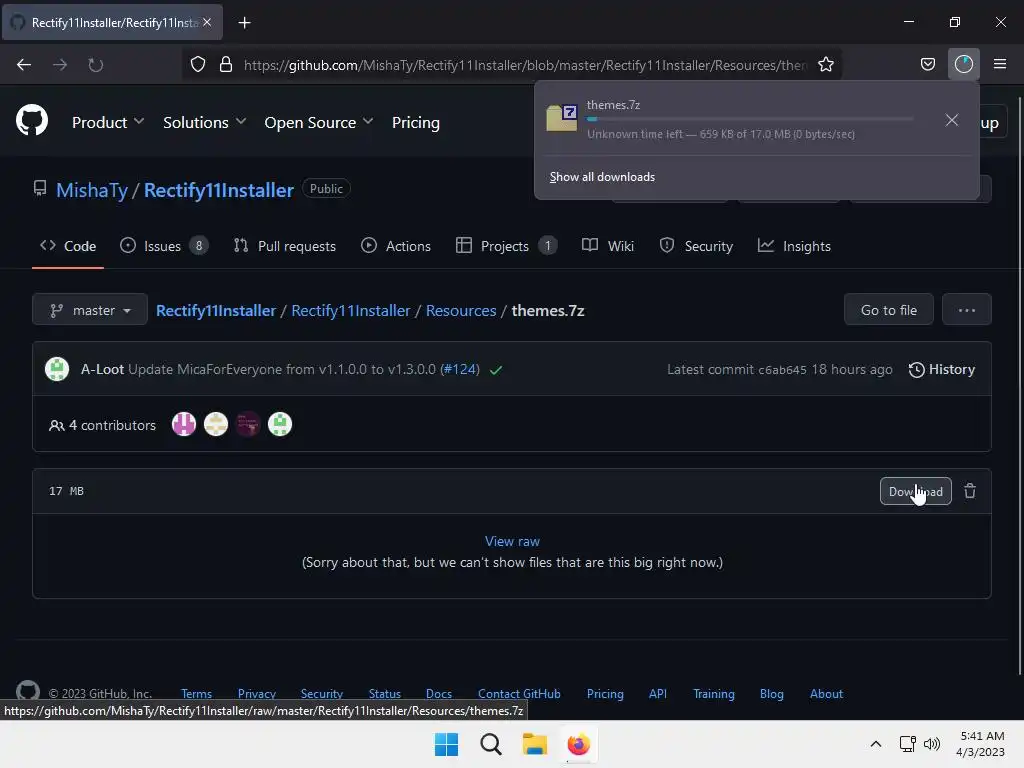
Task: Open a new tab with the plus icon
Action: point(244,23)
